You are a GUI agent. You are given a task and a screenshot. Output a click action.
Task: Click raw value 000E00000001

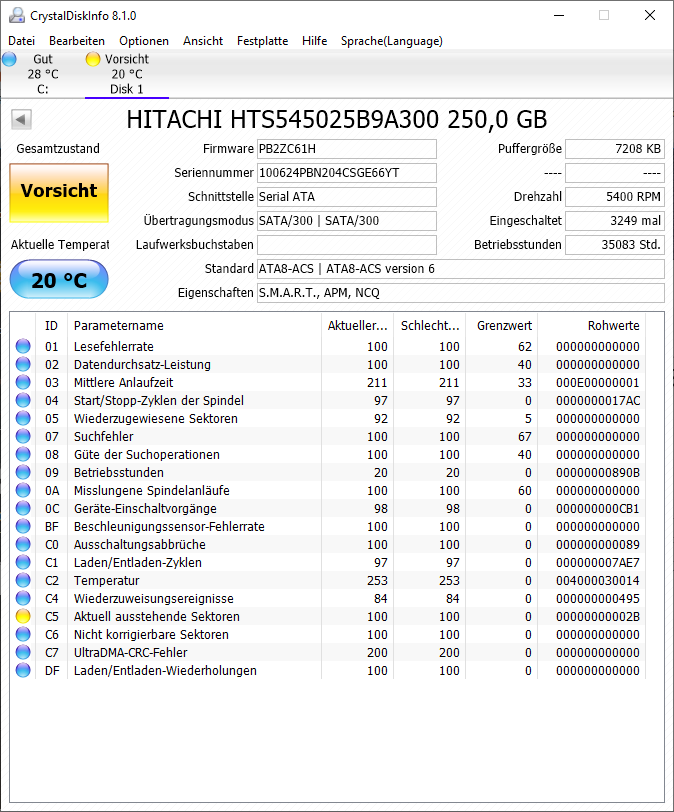(x=598, y=382)
